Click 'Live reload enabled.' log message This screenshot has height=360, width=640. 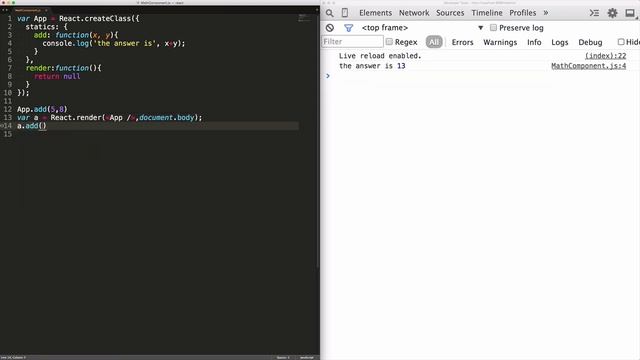[380, 56]
